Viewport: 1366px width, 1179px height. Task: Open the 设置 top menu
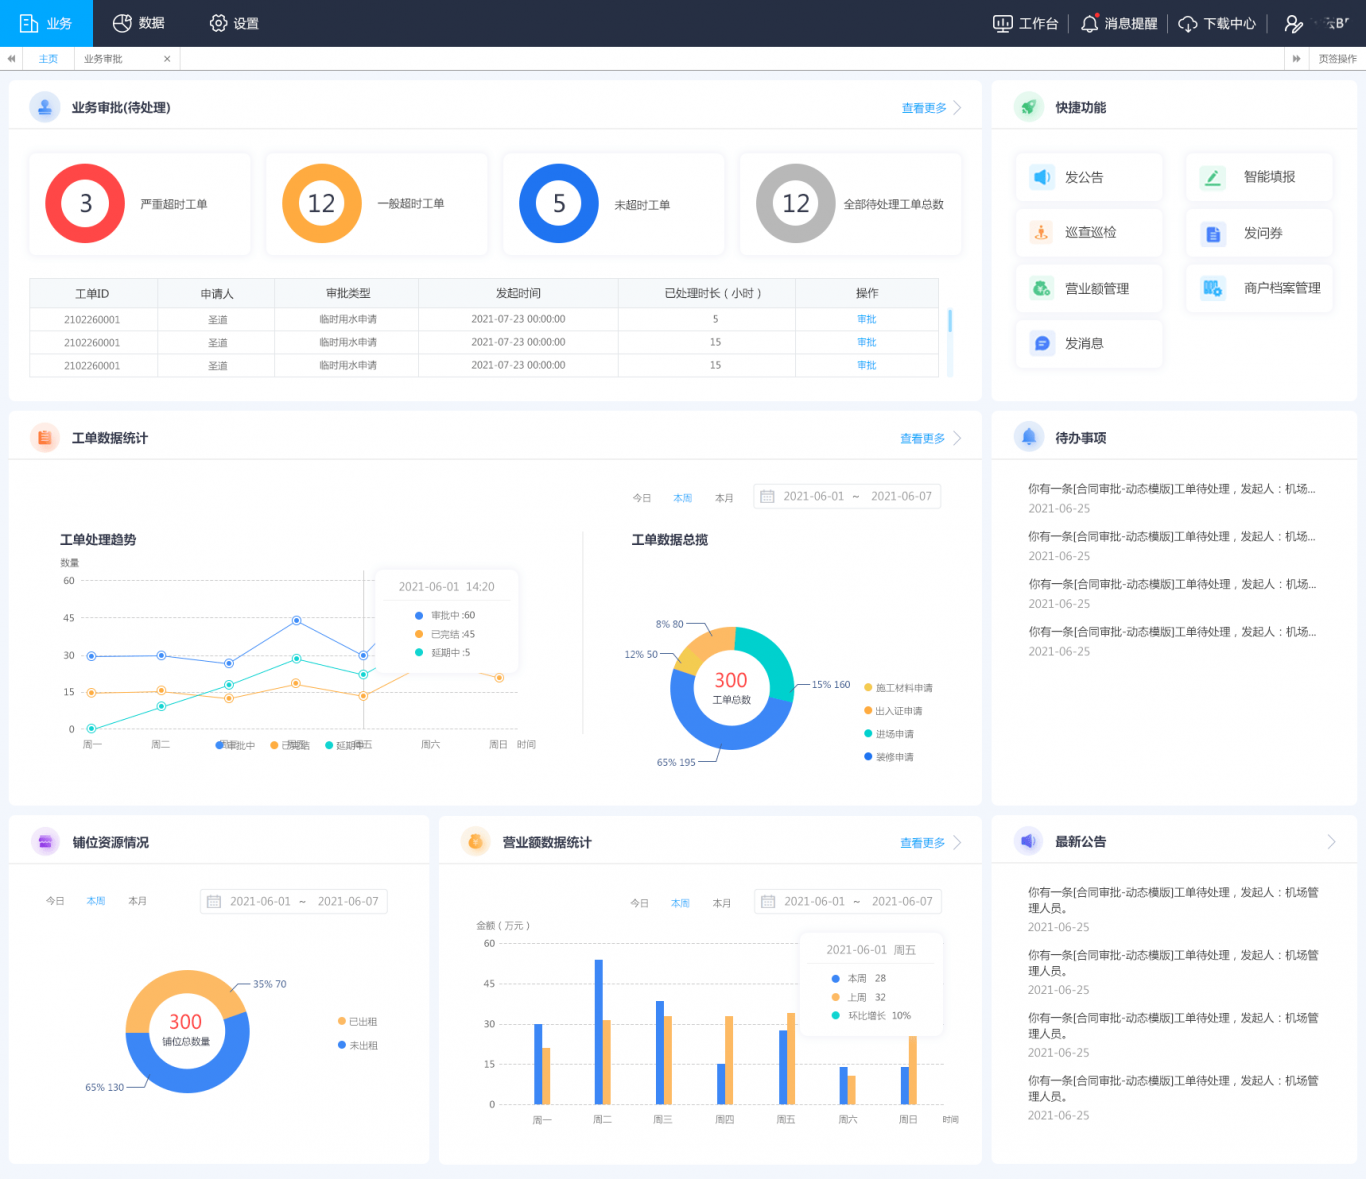point(234,23)
